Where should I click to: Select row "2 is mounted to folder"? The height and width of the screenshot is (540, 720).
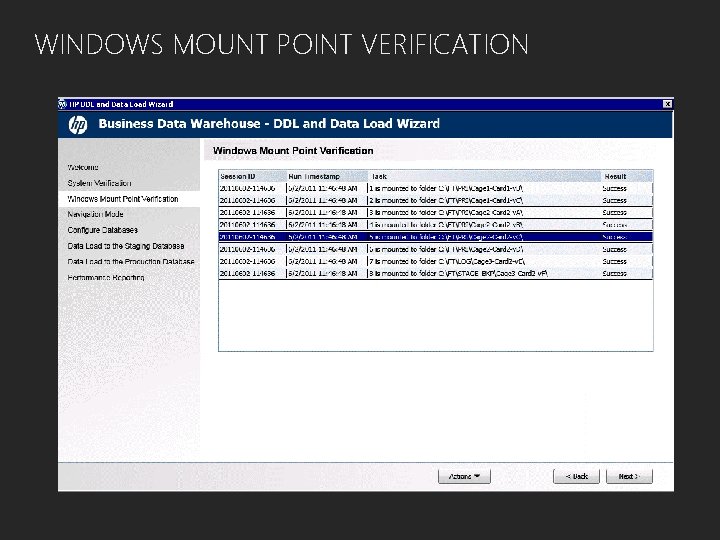click(435, 200)
